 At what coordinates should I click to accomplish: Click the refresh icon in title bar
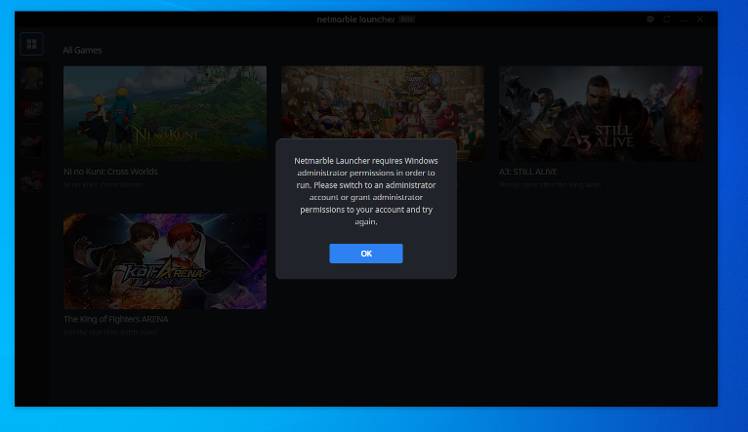pos(667,19)
